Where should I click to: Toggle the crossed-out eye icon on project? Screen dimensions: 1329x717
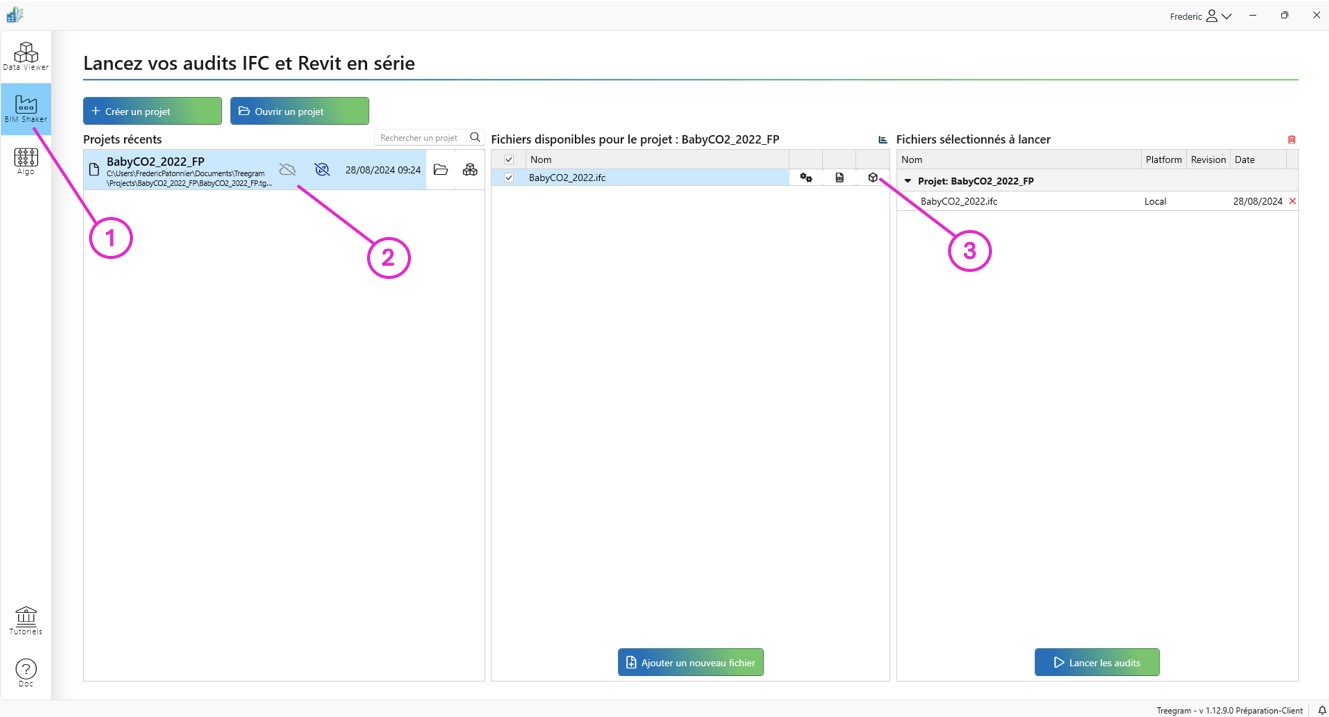tap(322, 170)
